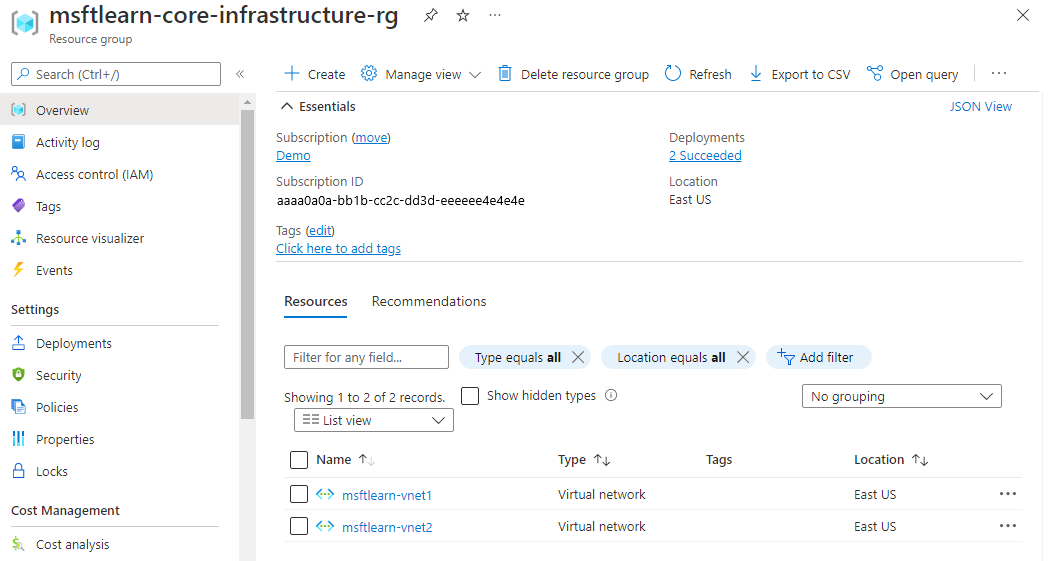The height and width of the screenshot is (561, 1051).
Task: Click the tags edit link
Action: (x=320, y=231)
